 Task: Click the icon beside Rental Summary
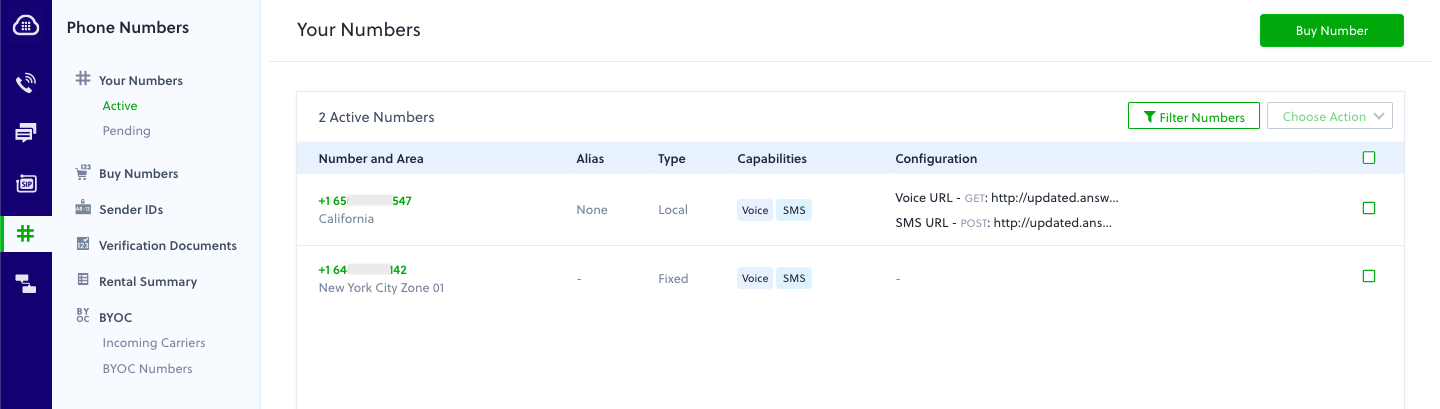(x=83, y=281)
